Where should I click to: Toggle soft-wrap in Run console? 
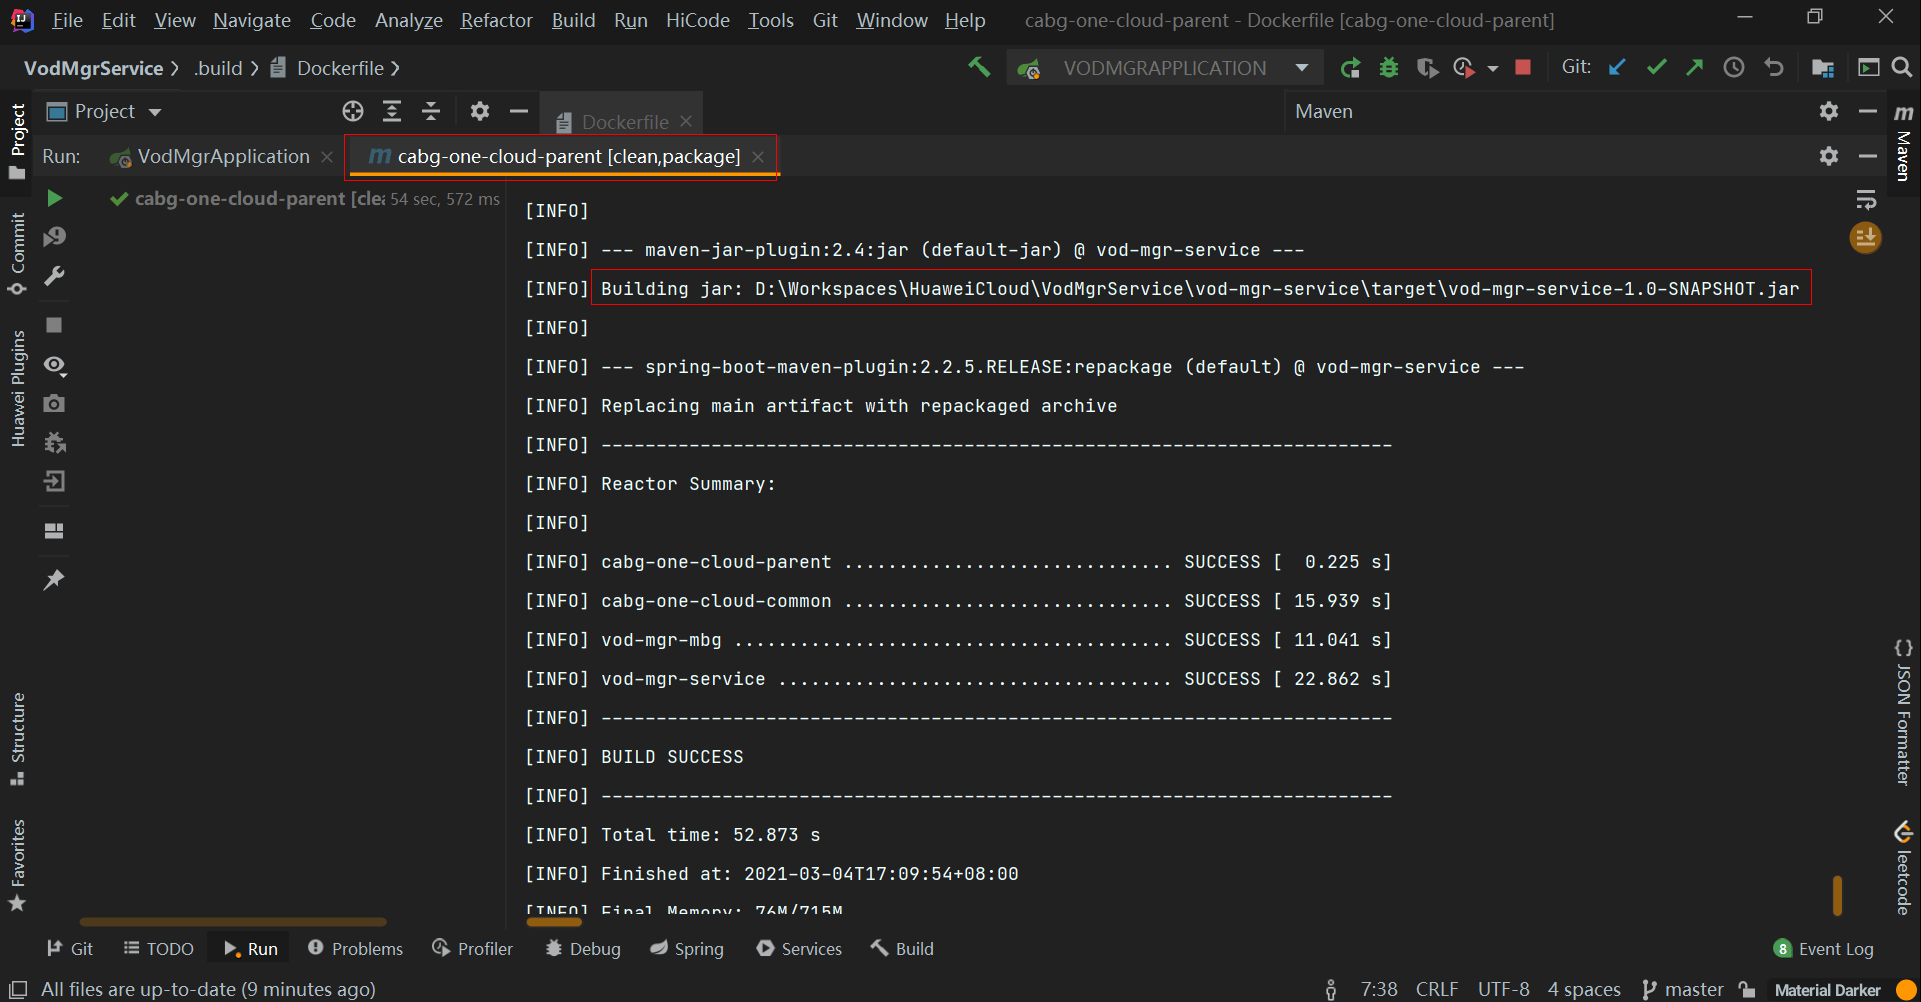click(x=1866, y=199)
